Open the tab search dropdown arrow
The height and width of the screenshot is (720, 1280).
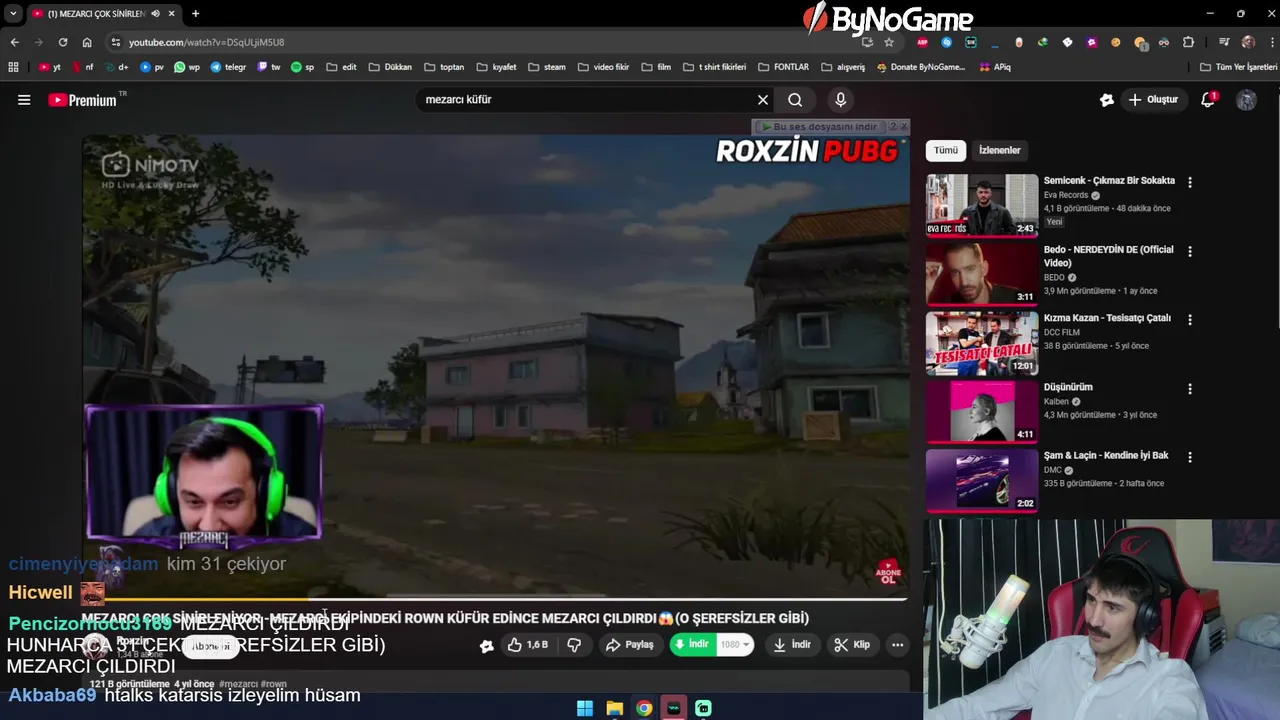[x=13, y=14]
